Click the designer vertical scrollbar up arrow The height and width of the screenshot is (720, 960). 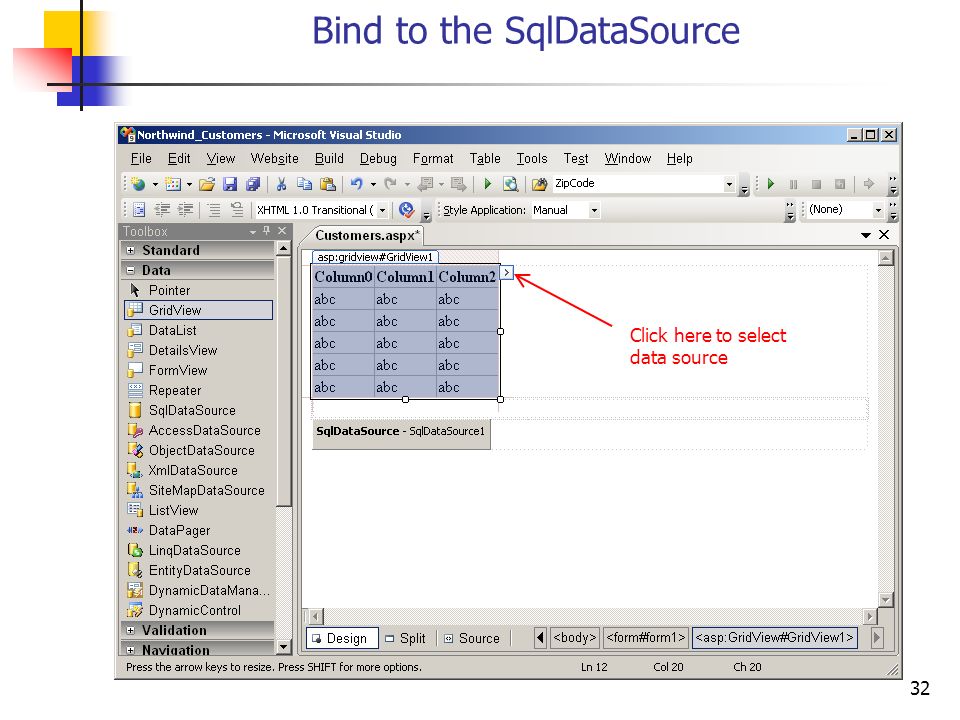(x=885, y=258)
